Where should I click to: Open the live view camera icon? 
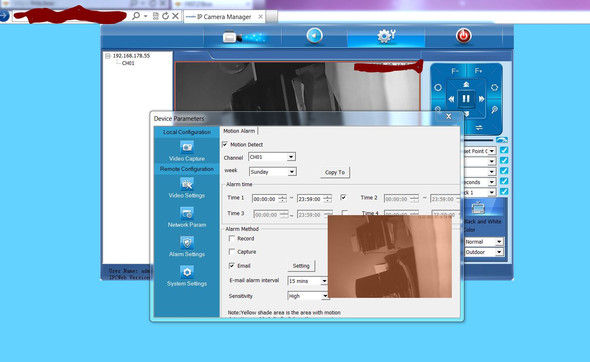pyautogui.click(x=244, y=37)
